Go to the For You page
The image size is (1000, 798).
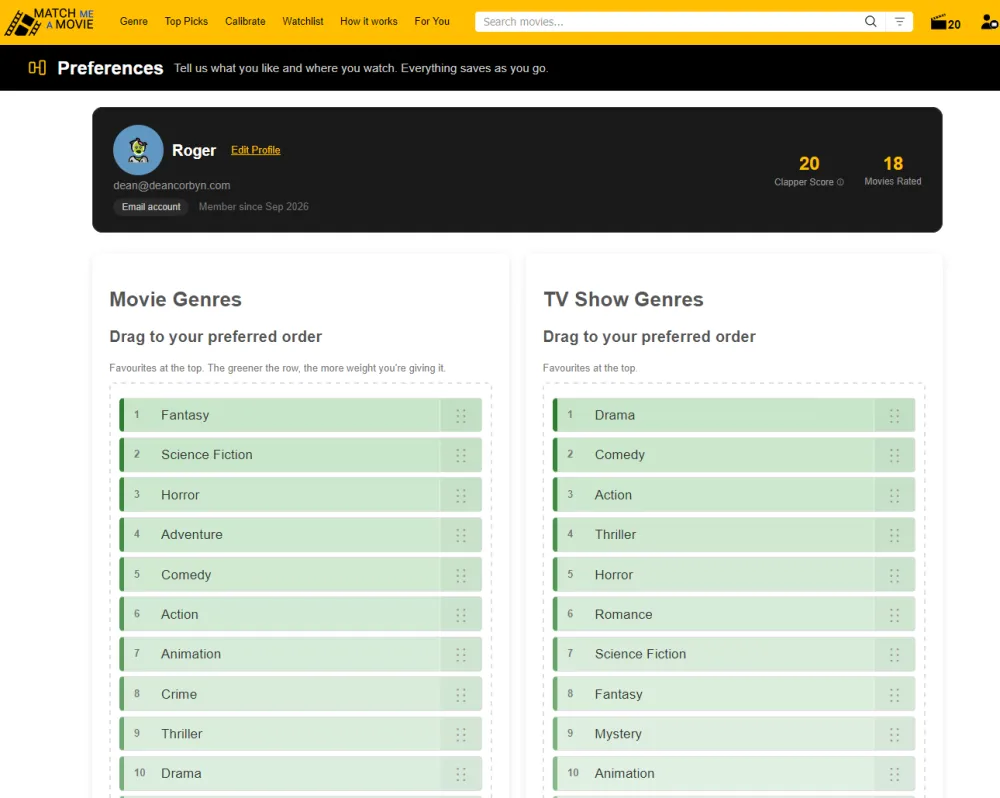pyautogui.click(x=432, y=22)
